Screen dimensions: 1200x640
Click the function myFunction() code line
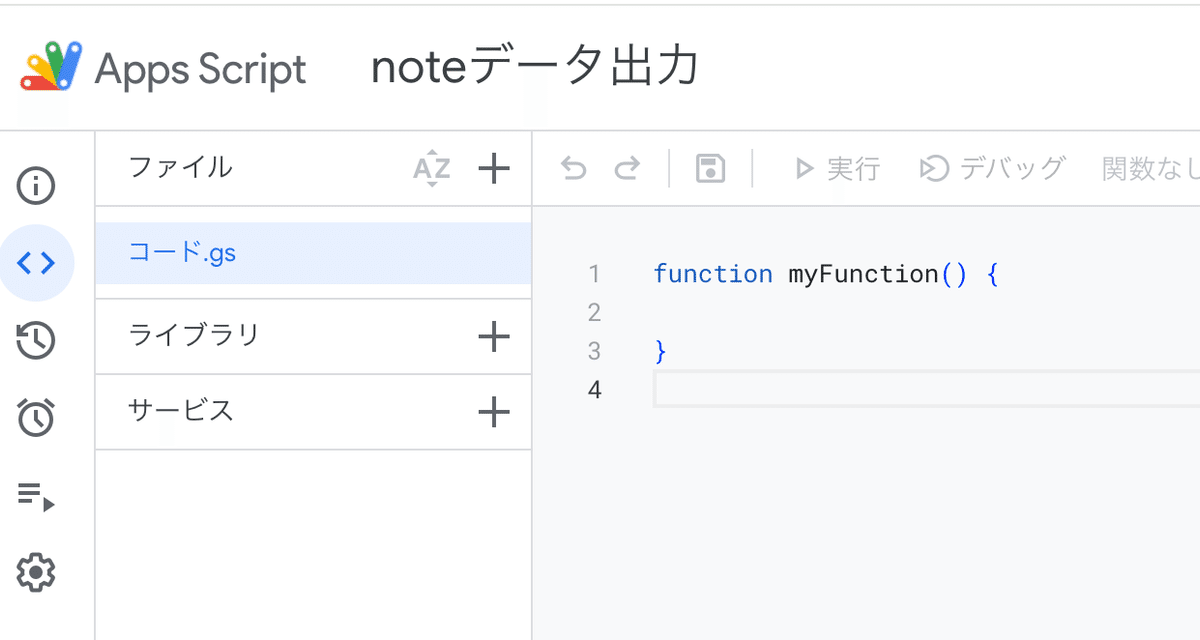(826, 274)
